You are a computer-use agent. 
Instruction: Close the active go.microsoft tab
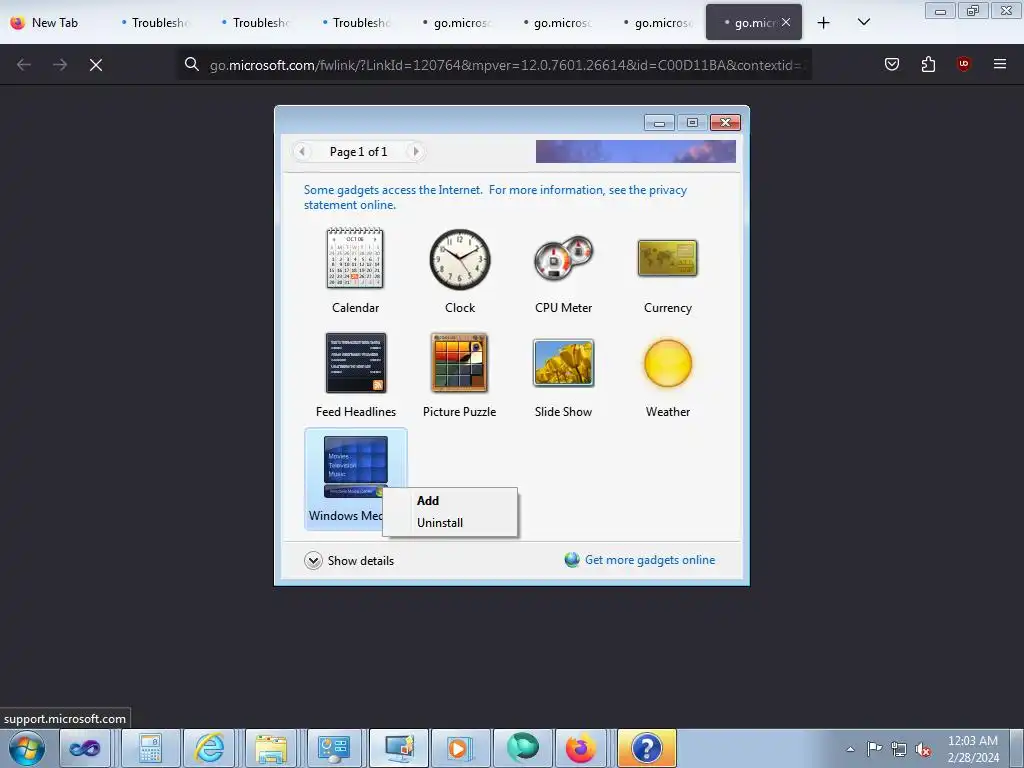point(786,22)
